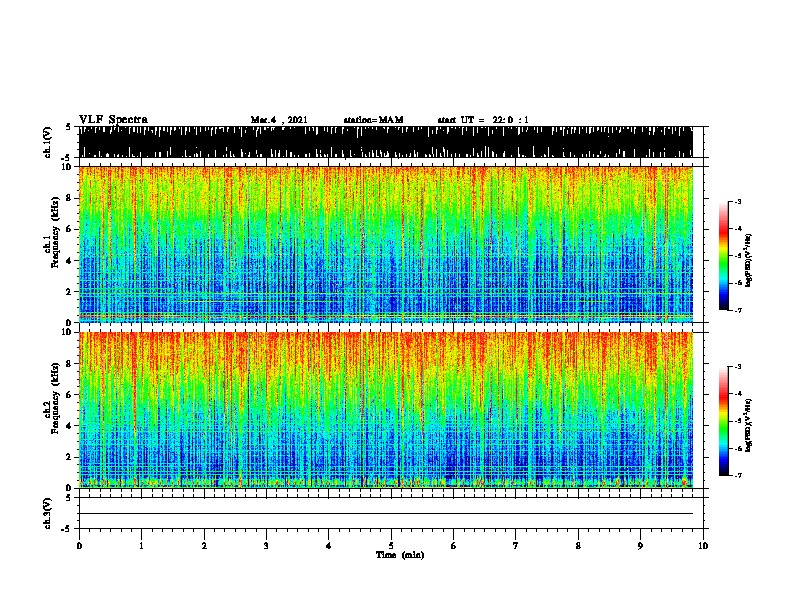Click the "4" kHz tick on ch.2 frequency axis
Image resolution: width=792 pixels, height=612 pixels.
click(70, 426)
